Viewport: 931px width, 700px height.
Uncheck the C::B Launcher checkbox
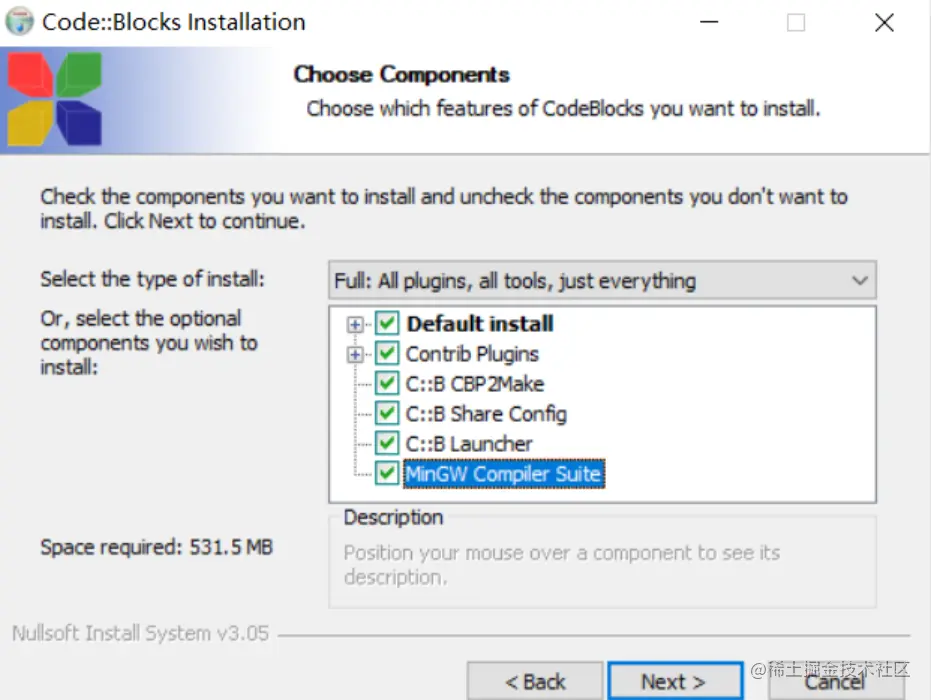[387, 444]
